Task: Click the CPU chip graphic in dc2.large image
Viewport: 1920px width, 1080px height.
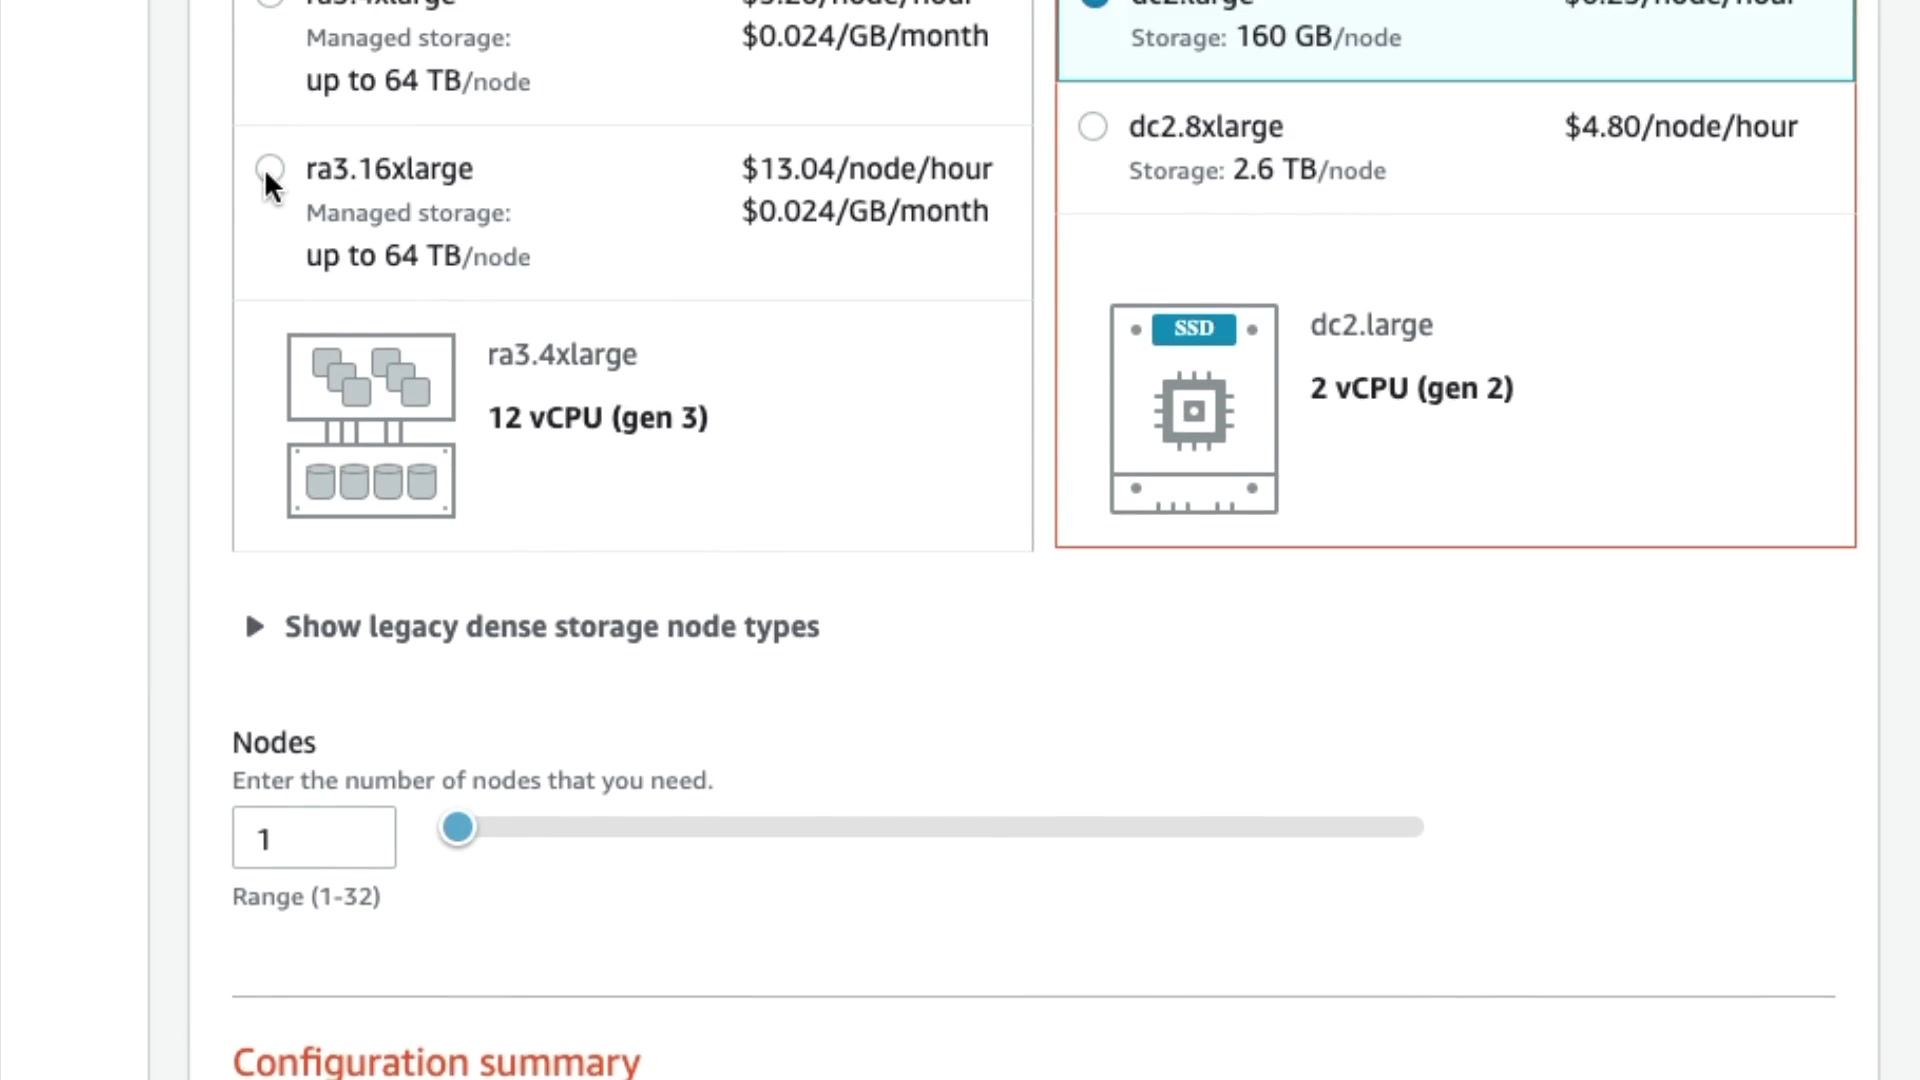Action: [1193, 411]
